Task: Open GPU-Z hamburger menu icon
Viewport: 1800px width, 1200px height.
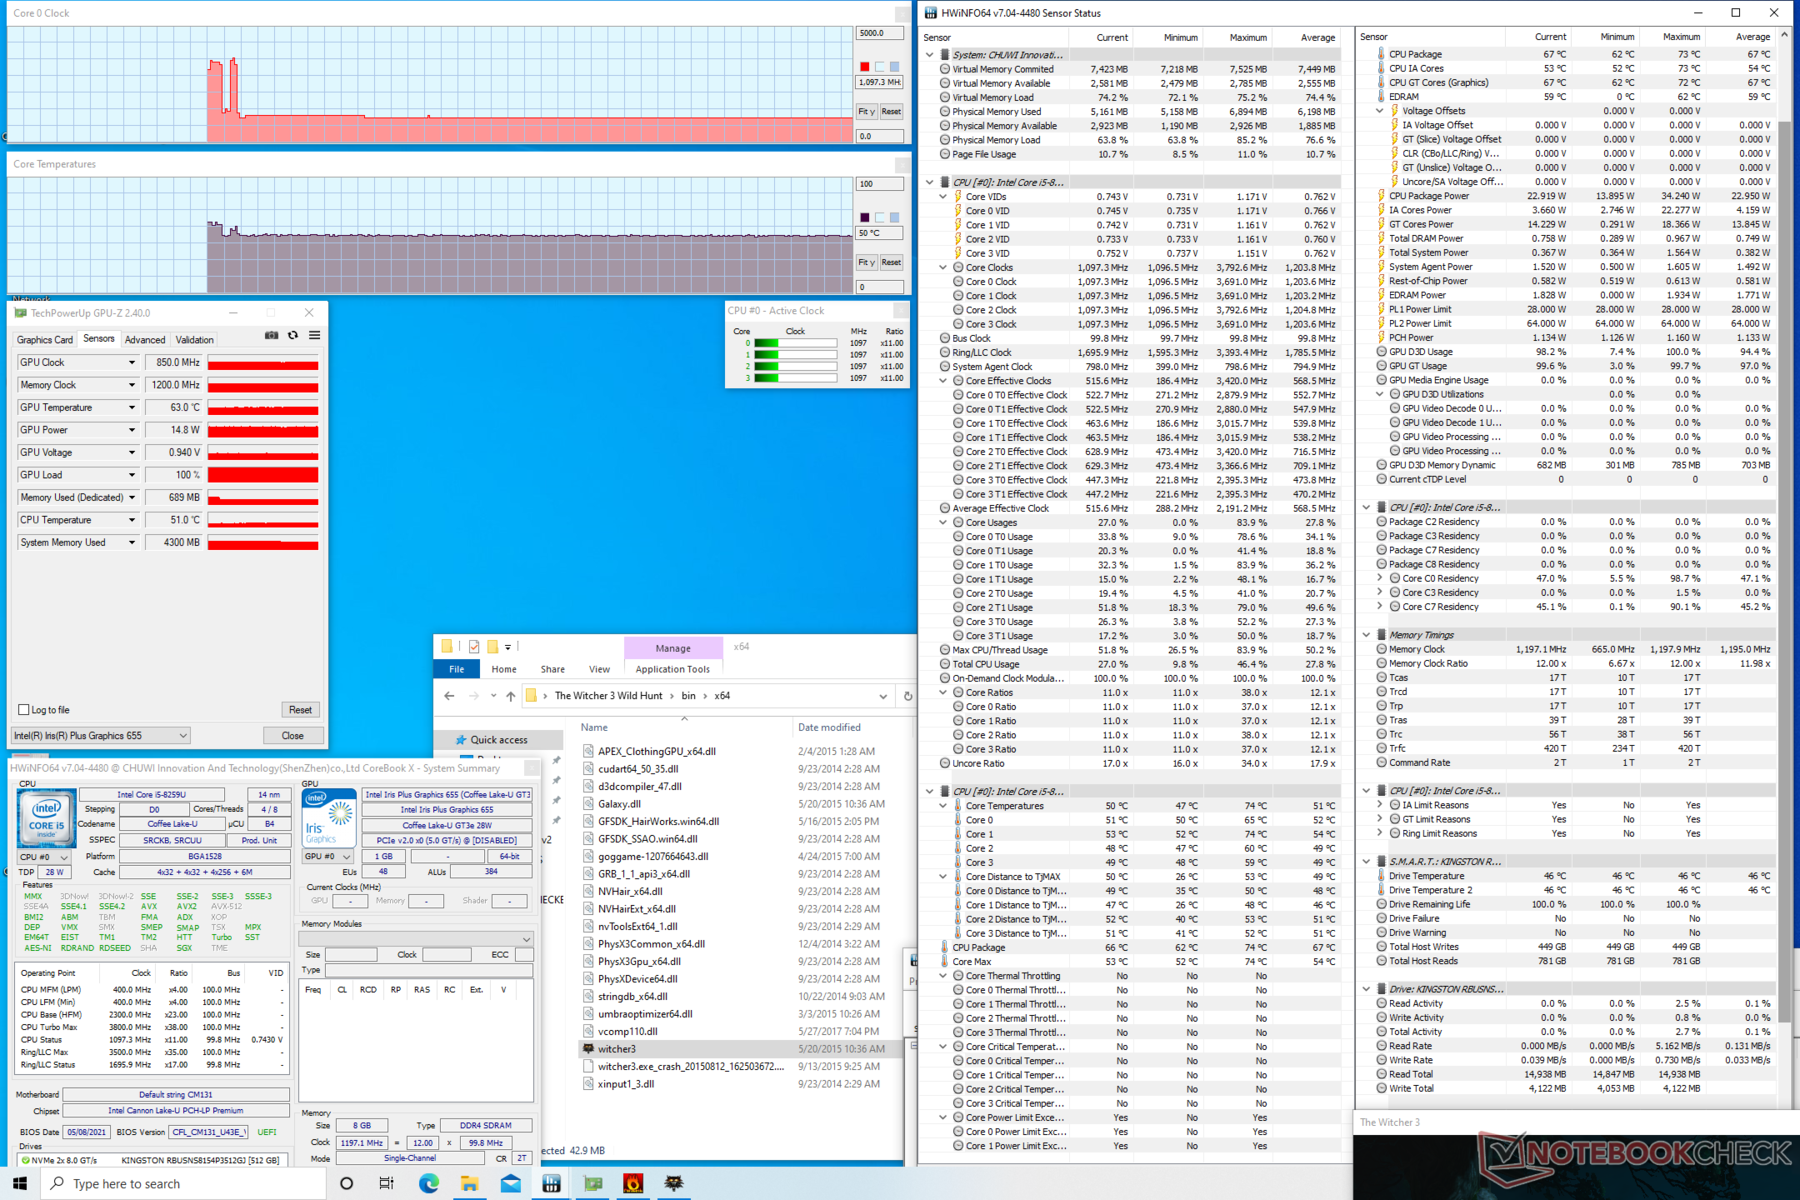Action: pyautogui.click(x=314, y=336)
